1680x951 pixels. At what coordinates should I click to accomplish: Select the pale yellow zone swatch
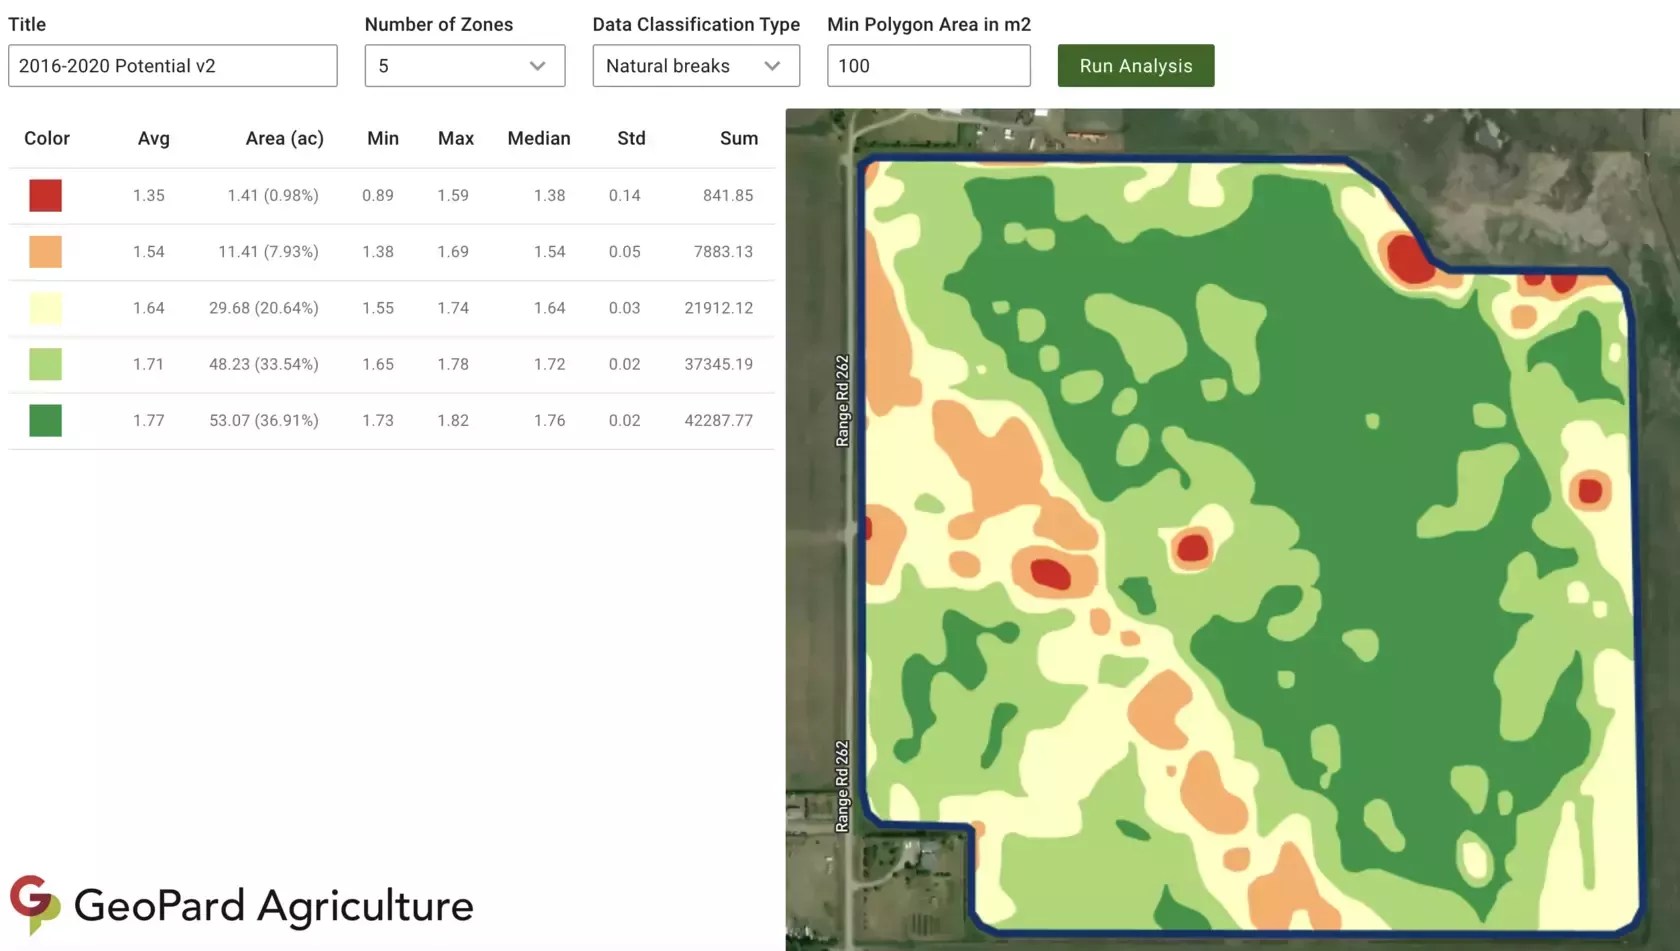click(x=45, y=308)
